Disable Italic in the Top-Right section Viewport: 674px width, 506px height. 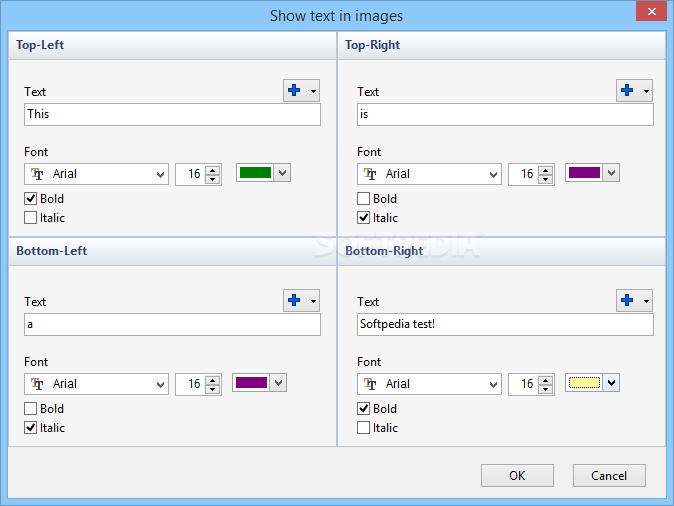pos(364,218)
